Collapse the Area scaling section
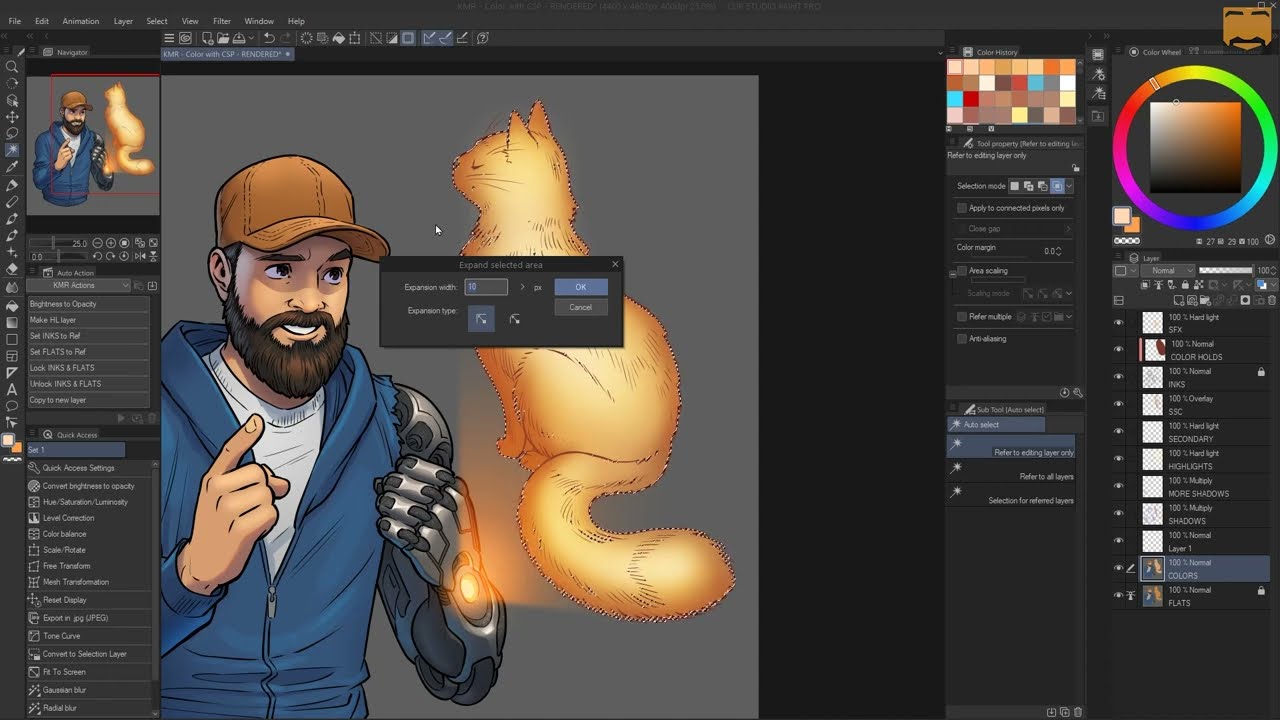 click(x=952, y=273)
